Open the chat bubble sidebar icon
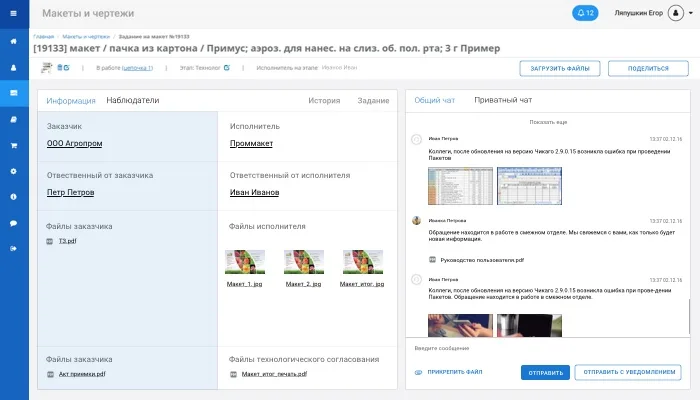 tap(13, 223)
